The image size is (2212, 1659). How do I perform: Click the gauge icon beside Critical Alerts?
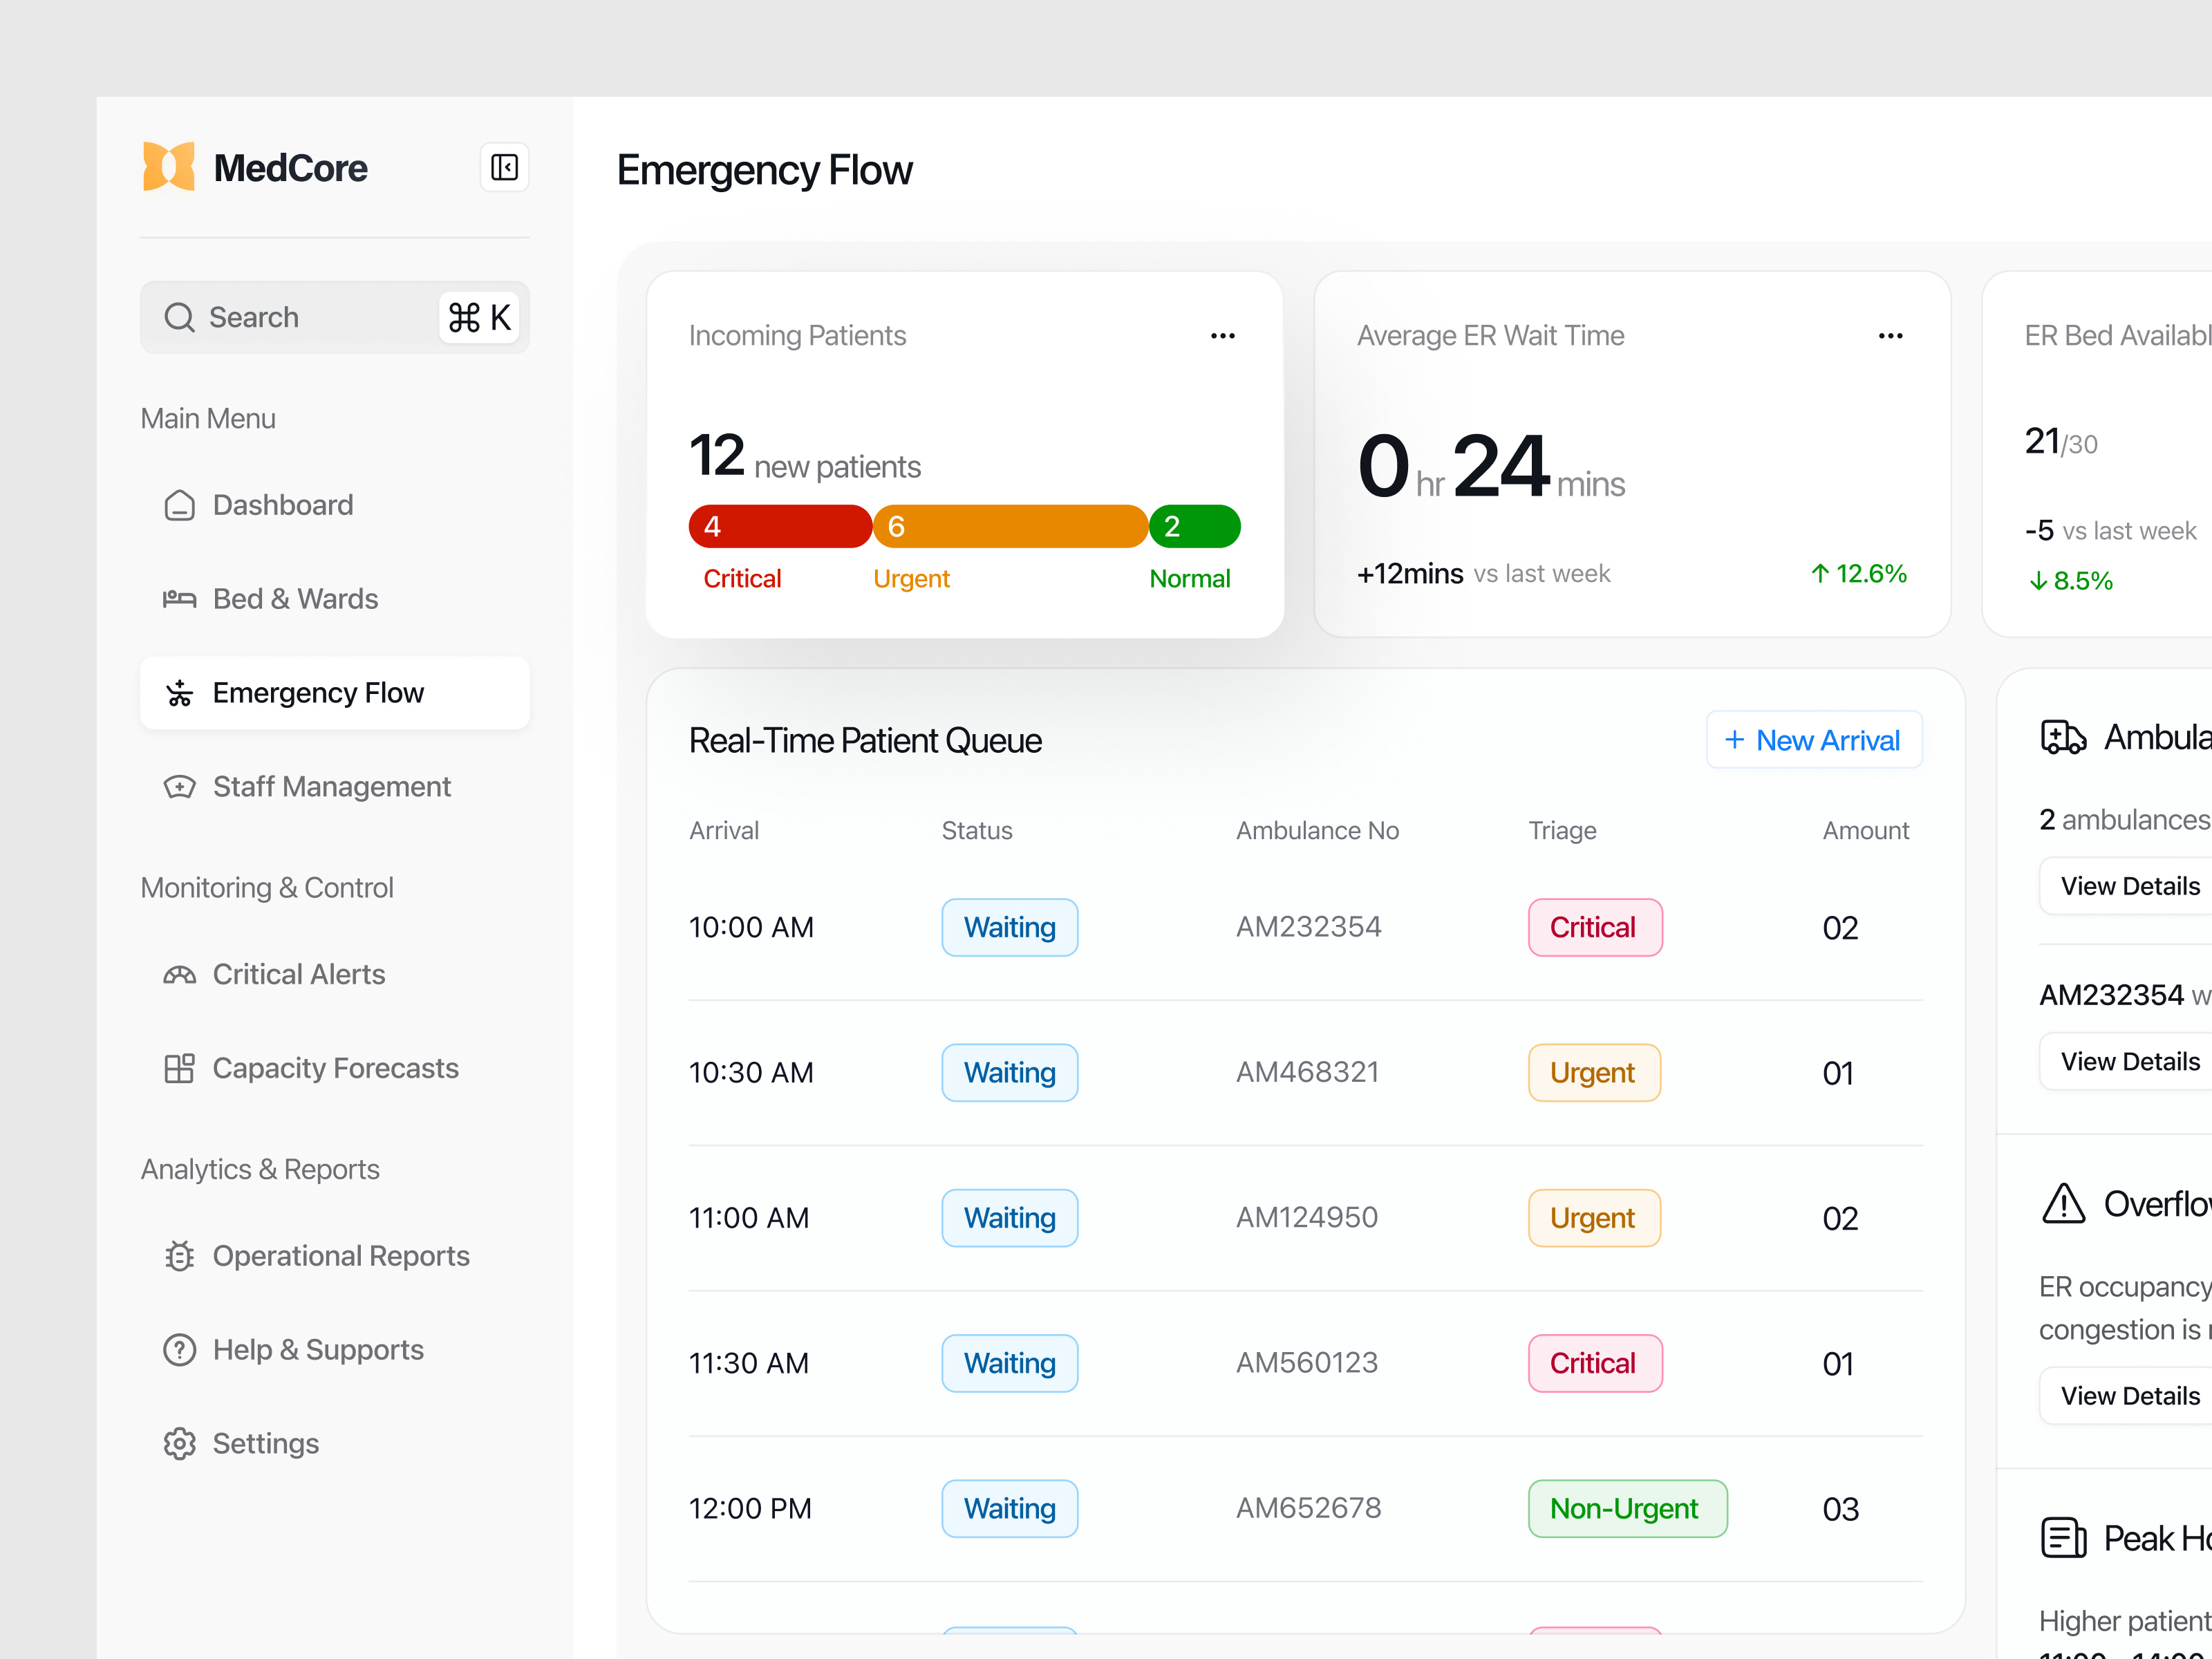click(179, 974)
